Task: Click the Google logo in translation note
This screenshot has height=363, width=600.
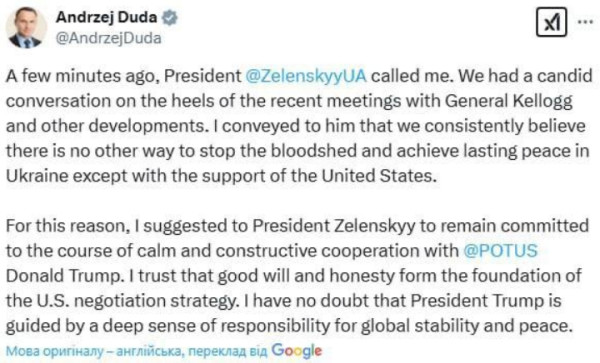Action: point(297,351)
